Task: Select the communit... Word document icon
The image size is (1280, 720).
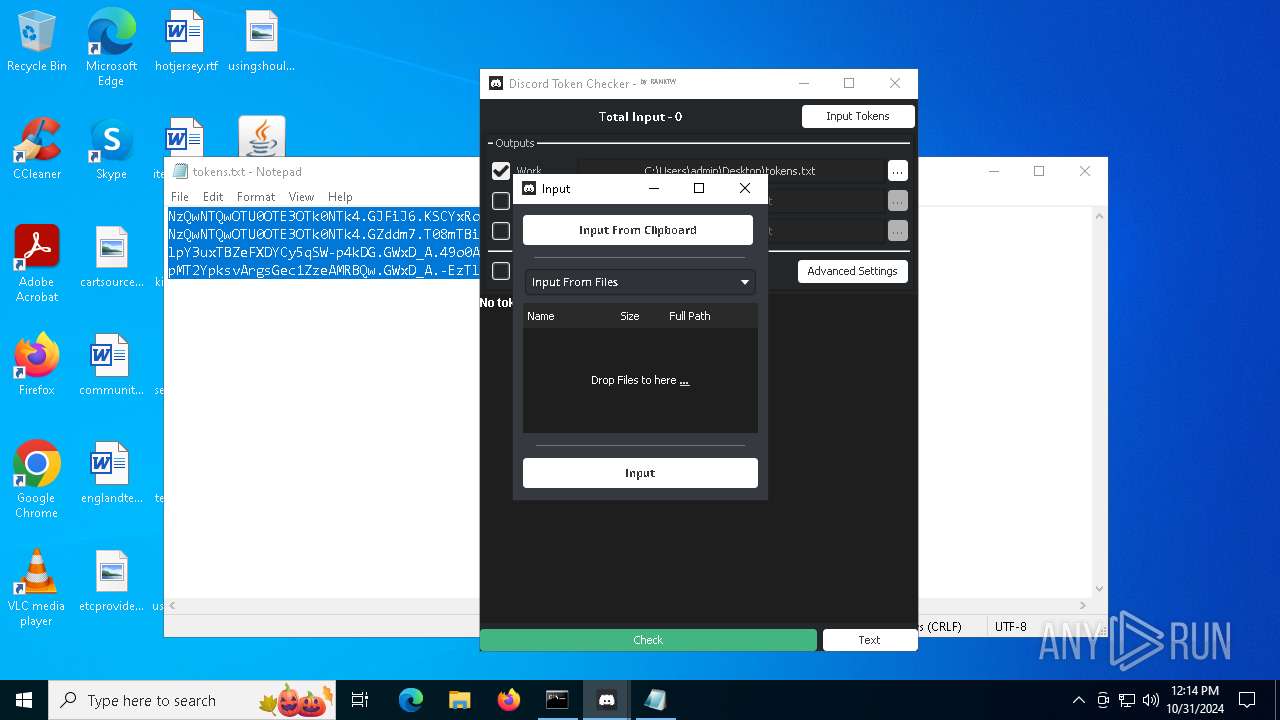Action: (x=111, y=365)
